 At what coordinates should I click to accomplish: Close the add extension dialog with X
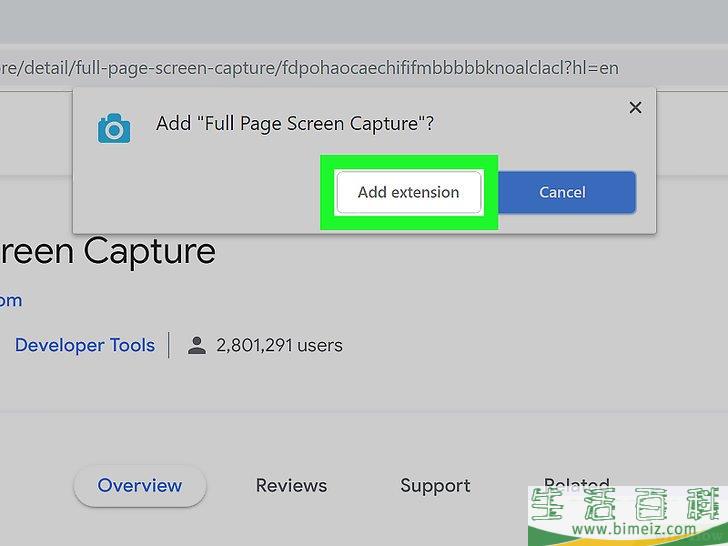coord(635,108)
